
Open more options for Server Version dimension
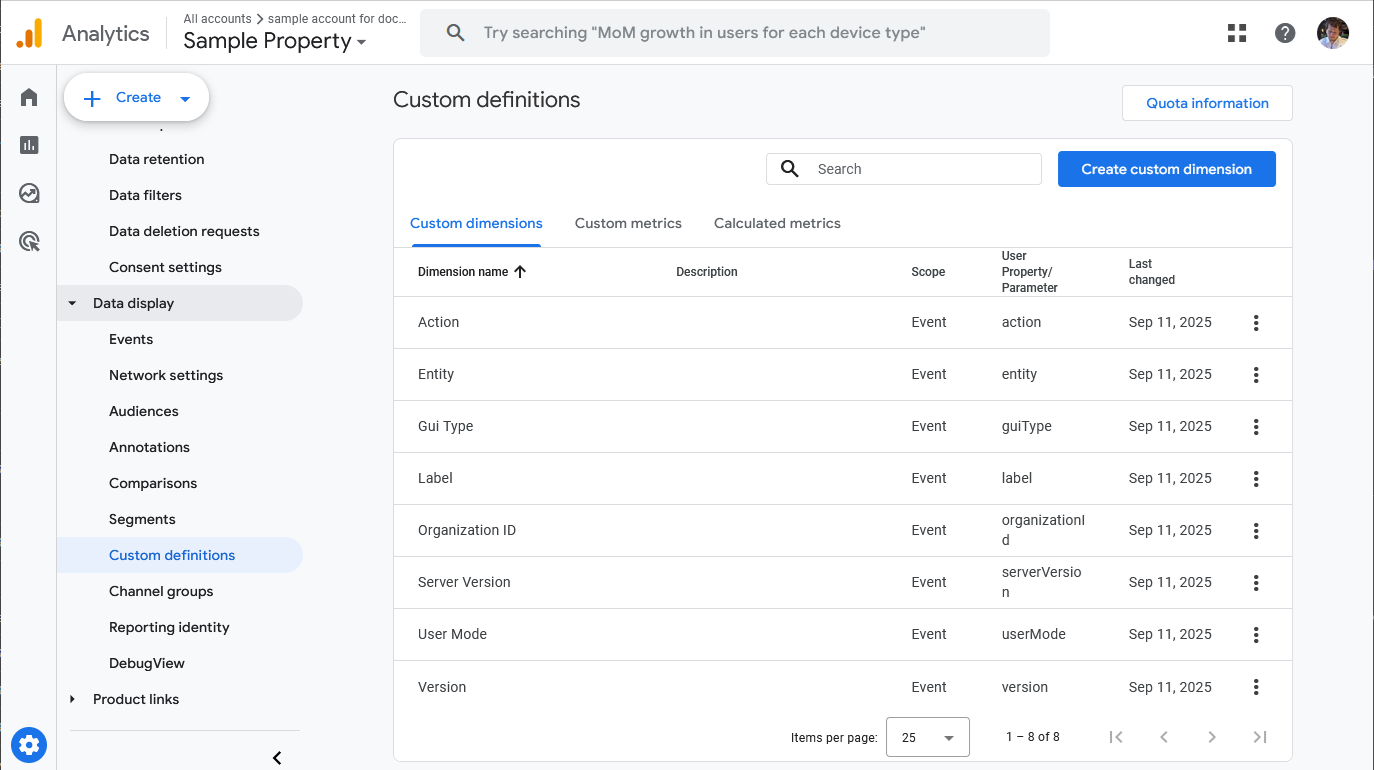(1256, 583)
